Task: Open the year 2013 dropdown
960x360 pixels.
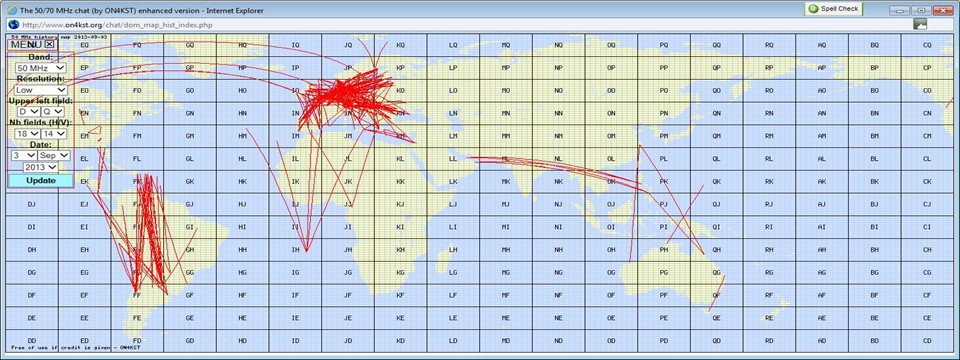Action: coord(41,167)
